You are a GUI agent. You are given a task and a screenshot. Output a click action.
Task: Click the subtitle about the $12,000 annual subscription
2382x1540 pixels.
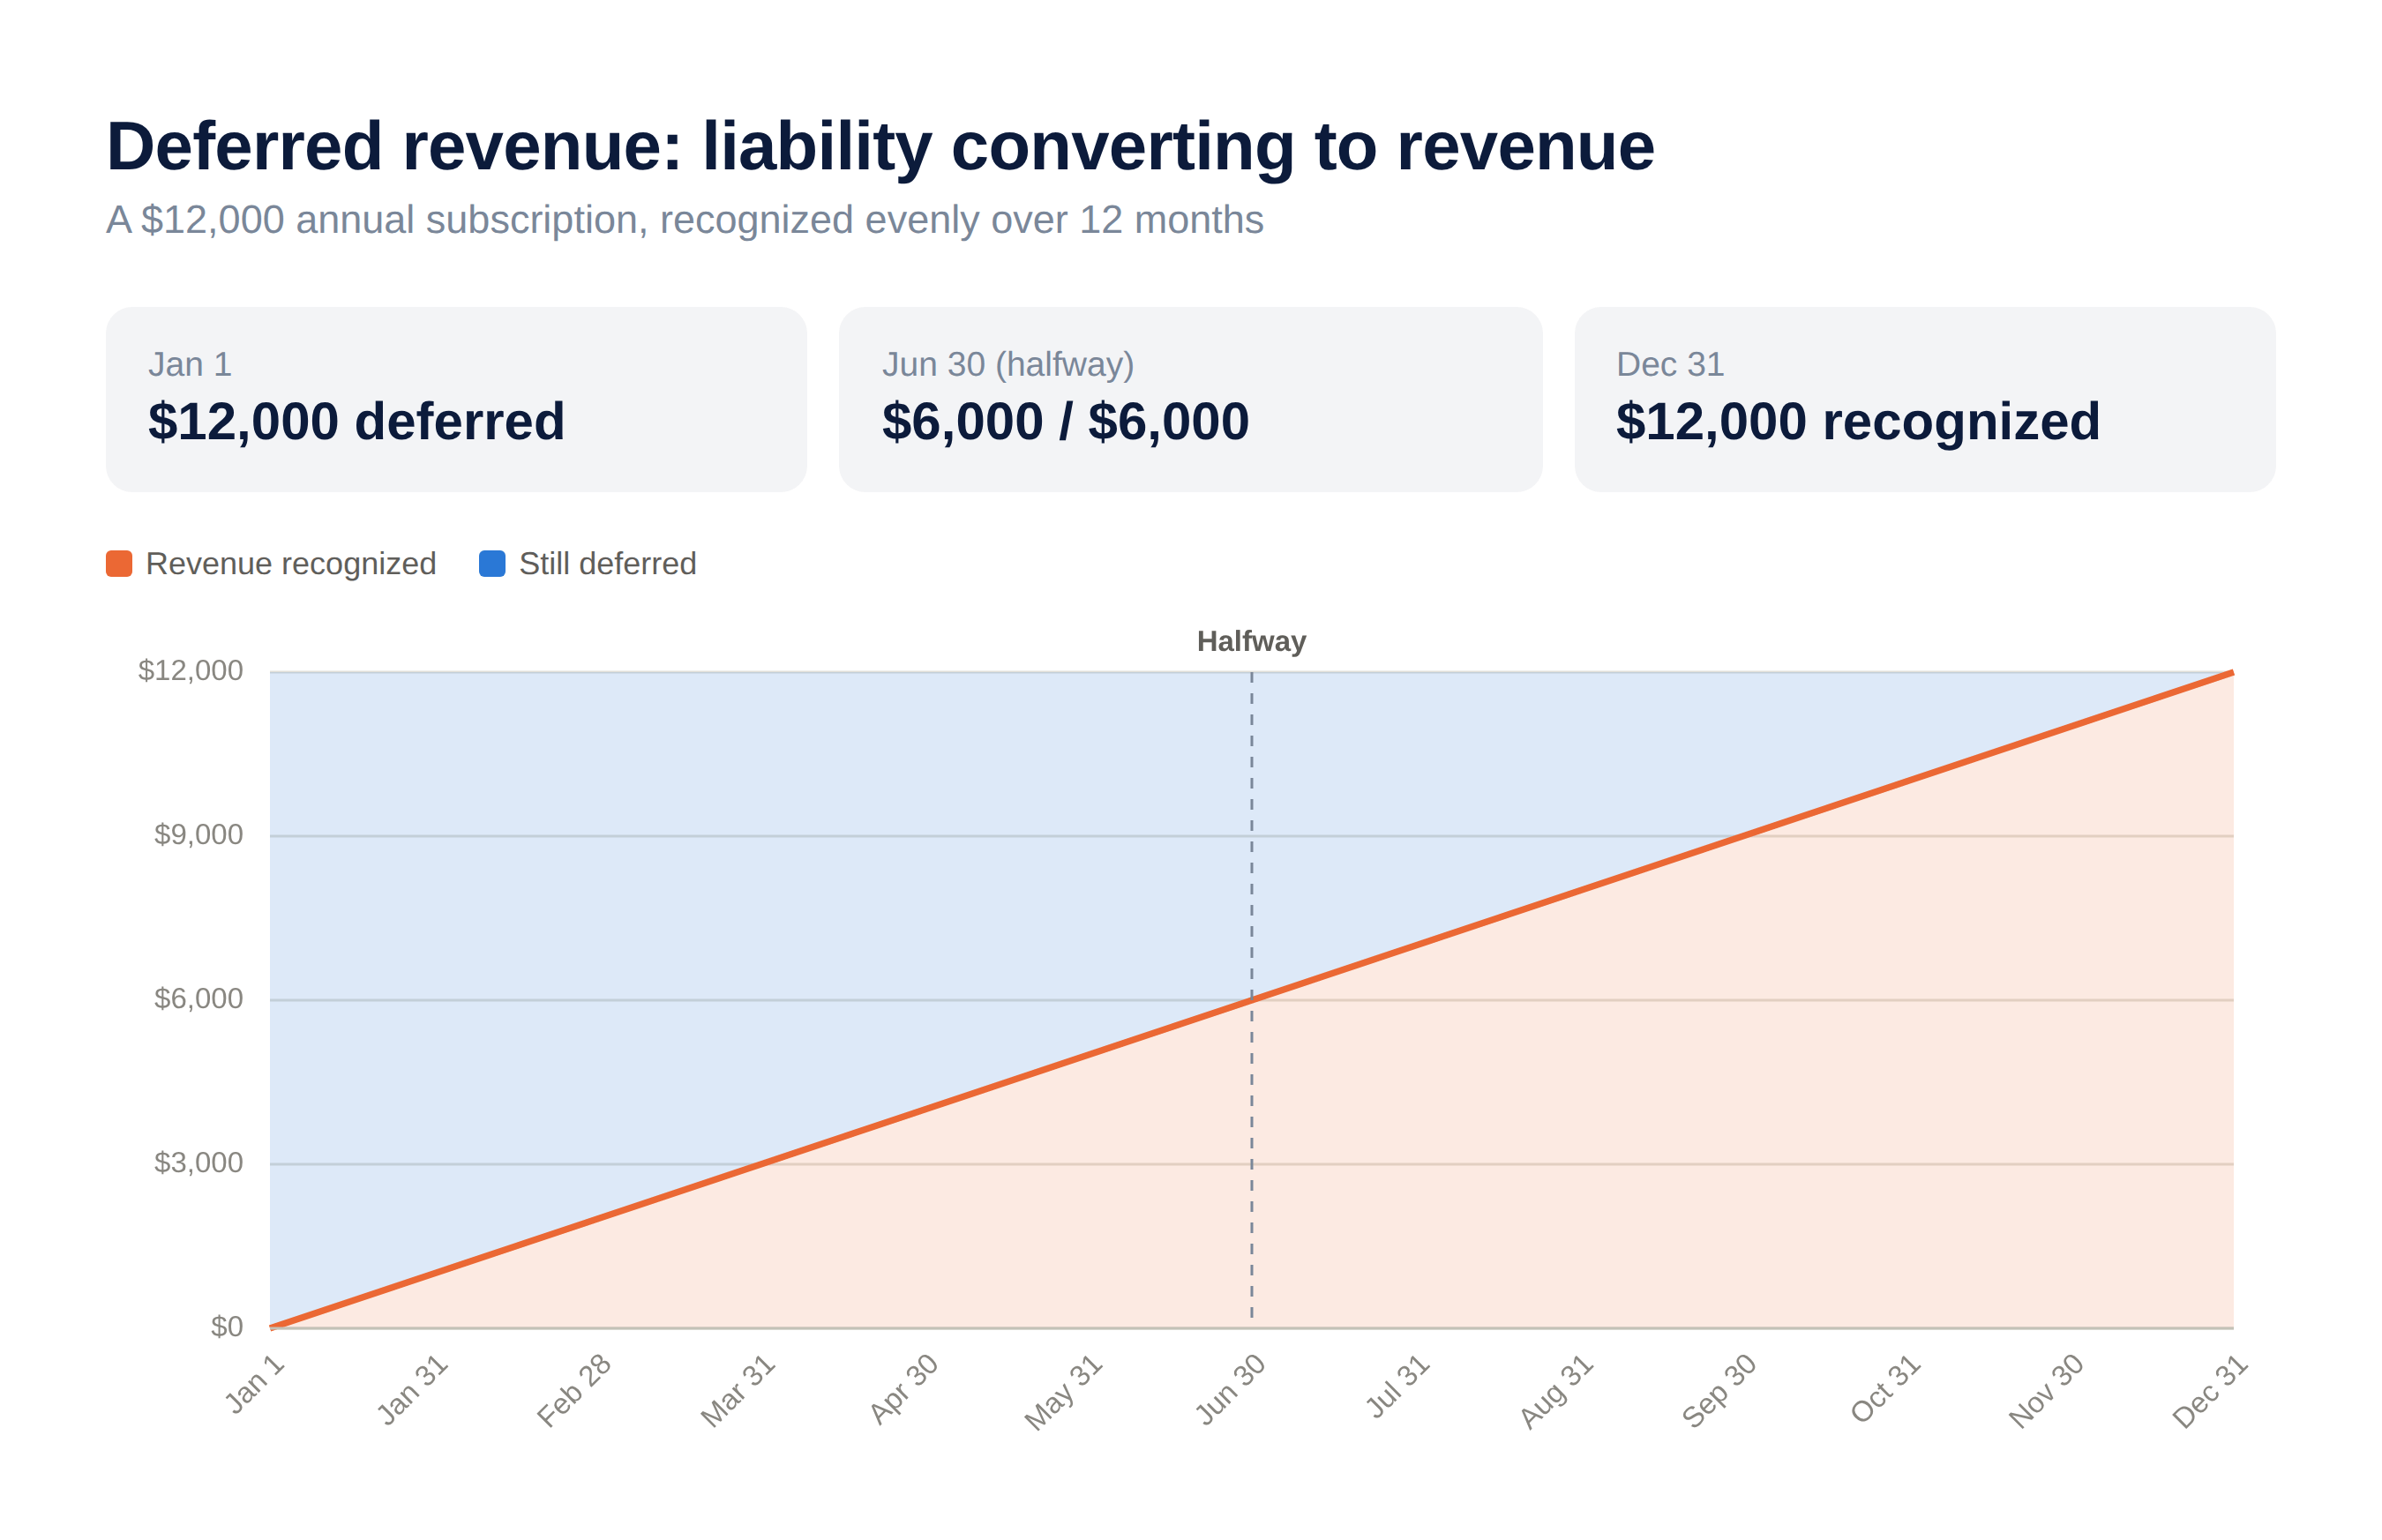click(x=685, y=220)
